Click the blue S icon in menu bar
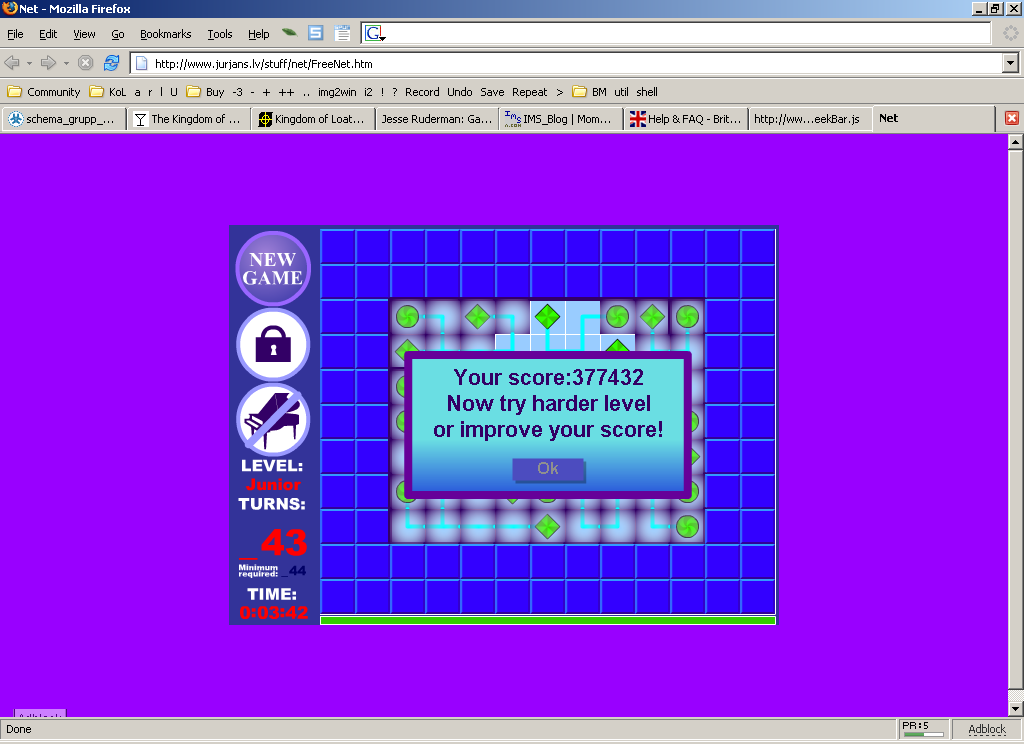The width and height of the screenshot is (1024, 744). (x=315, y=33)
